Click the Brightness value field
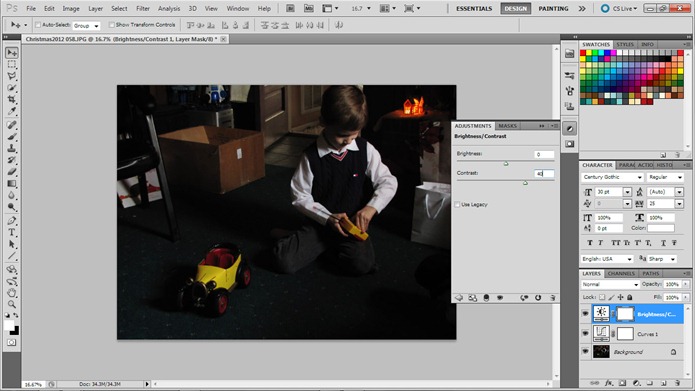Screen dimensions: 695x391 pyautogui.click(x=544, y=154)
